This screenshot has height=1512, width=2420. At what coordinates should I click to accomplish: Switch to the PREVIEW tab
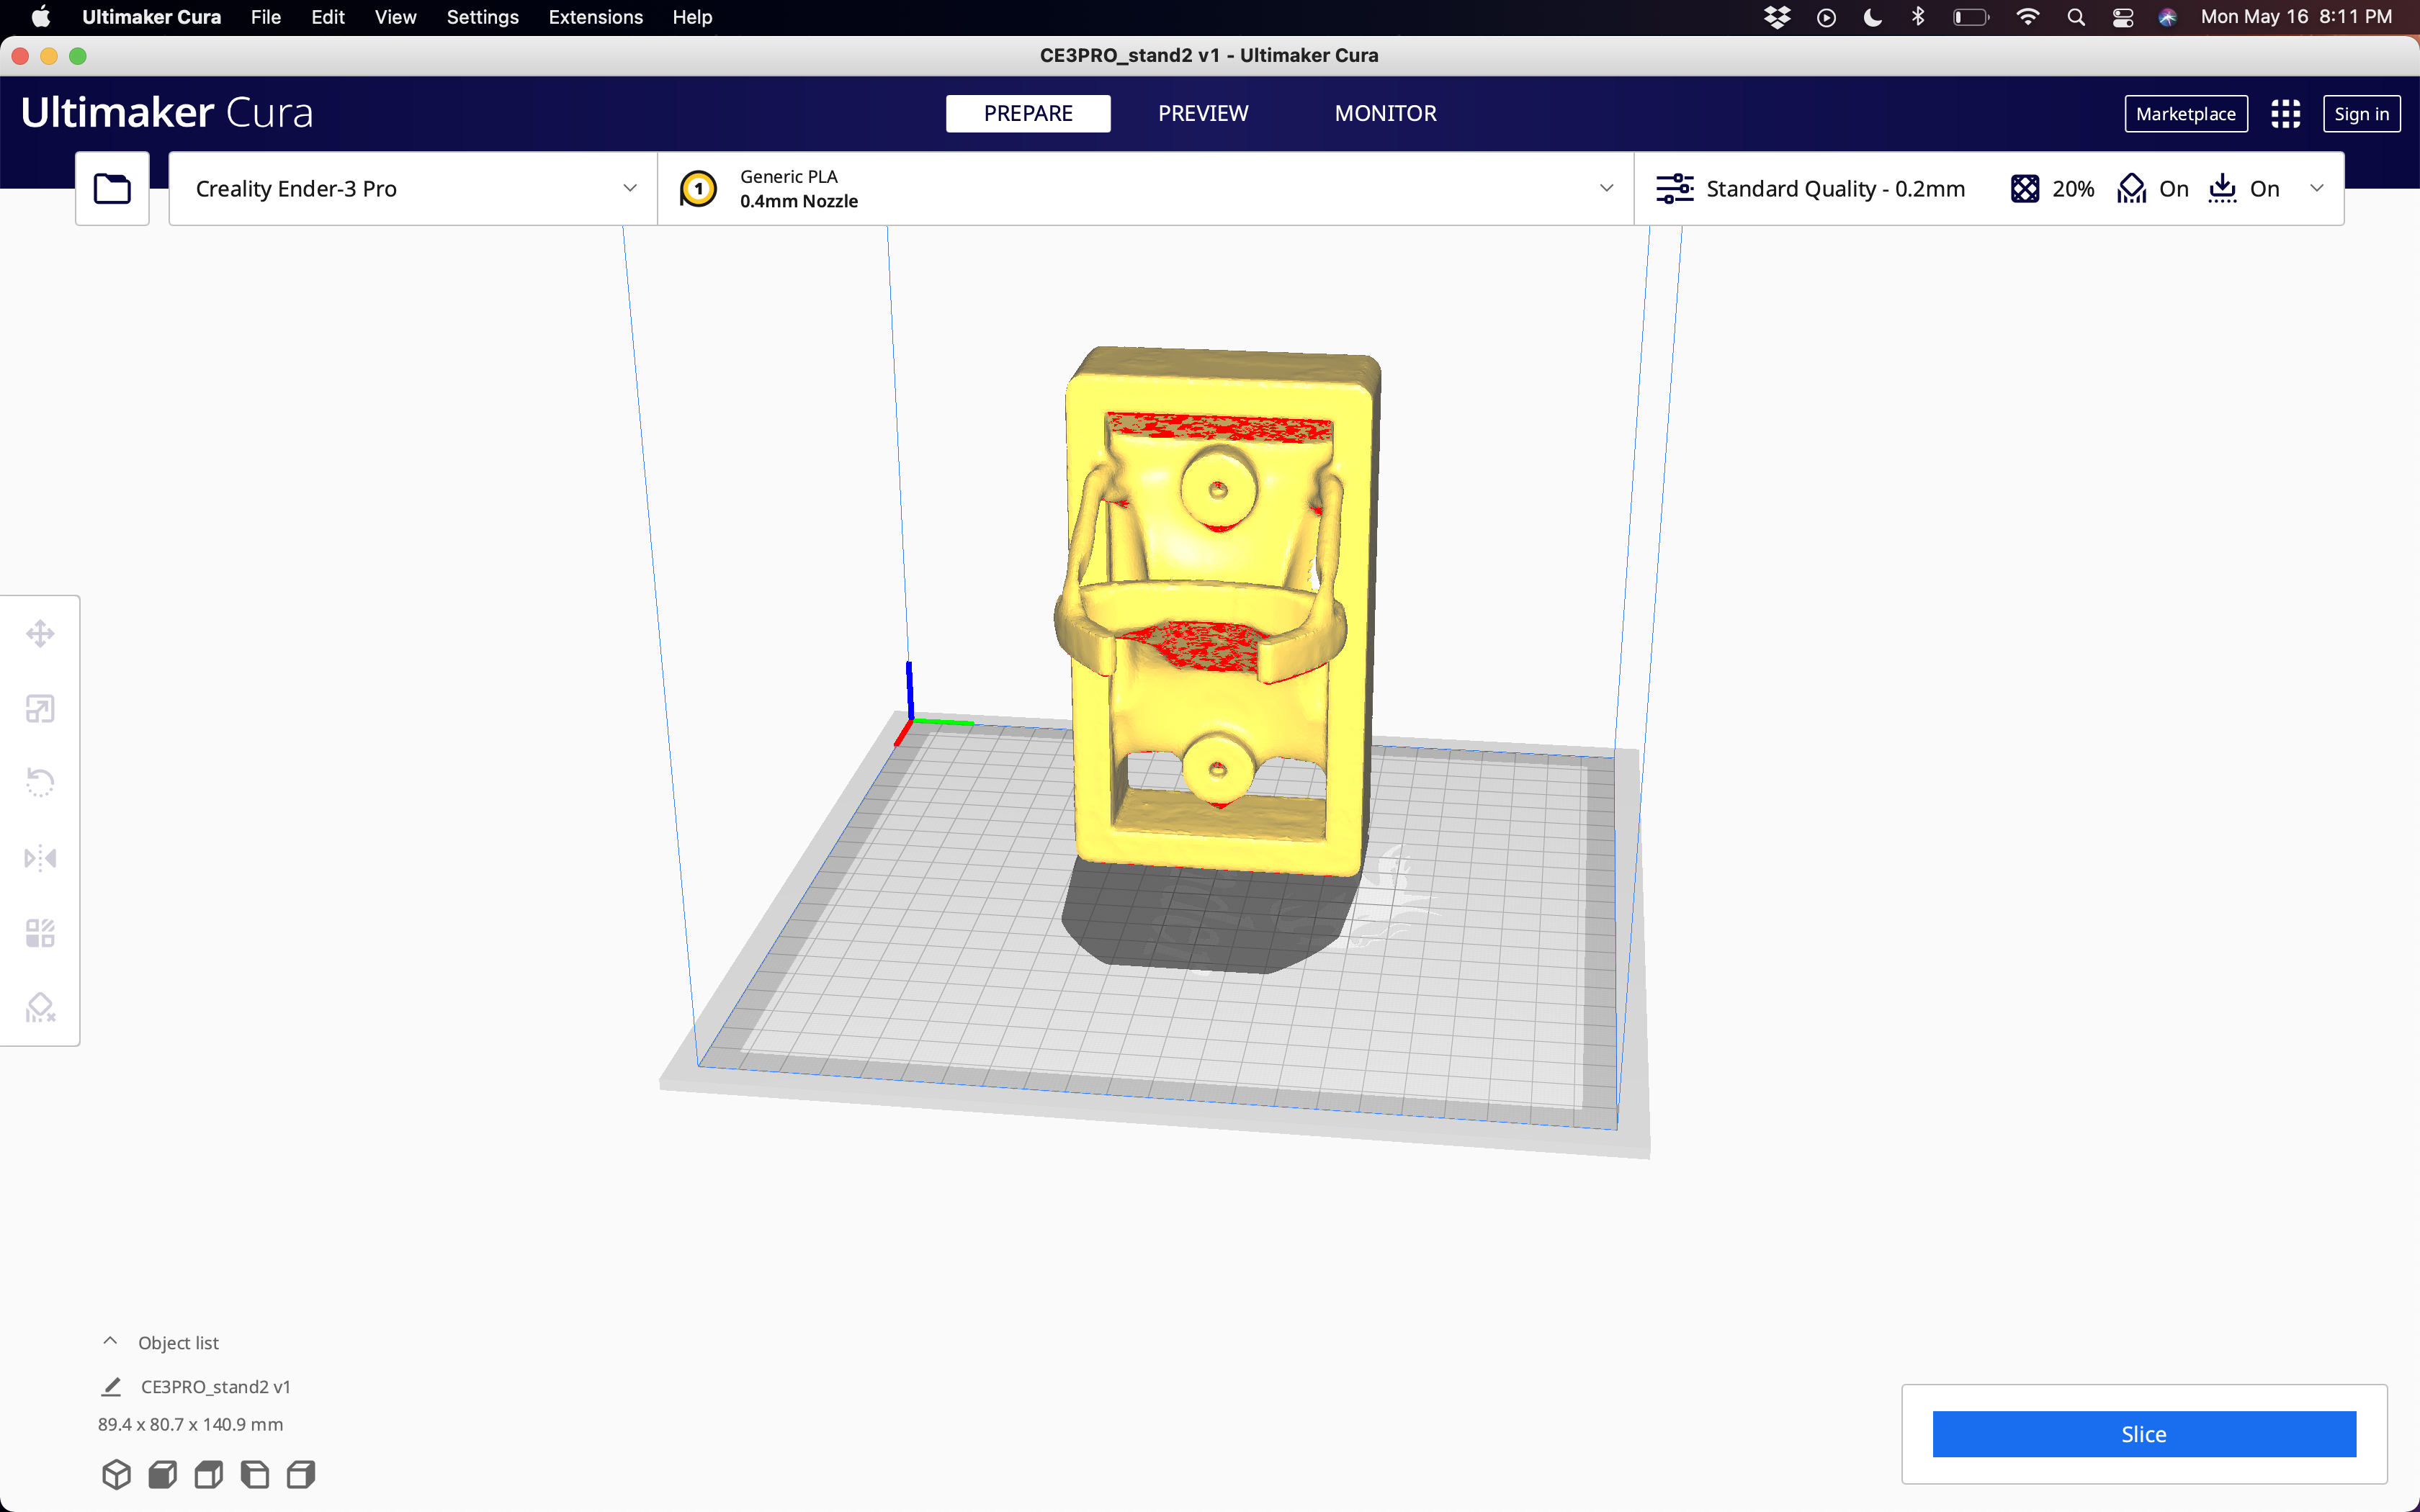[1203, 113]
